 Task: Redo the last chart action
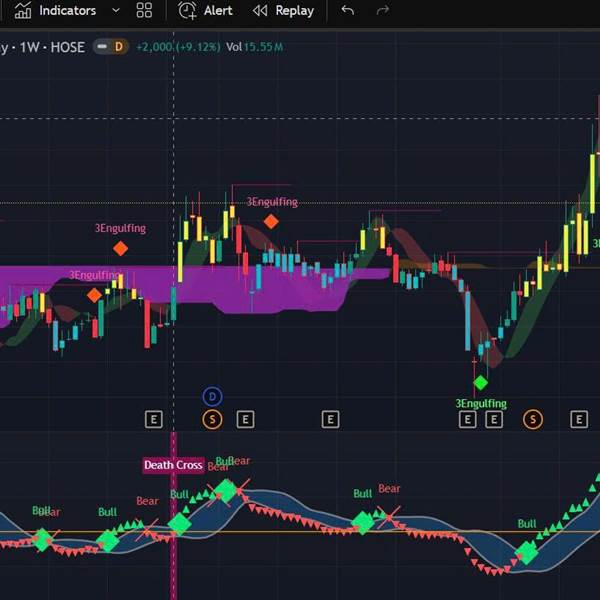point(383,10)
